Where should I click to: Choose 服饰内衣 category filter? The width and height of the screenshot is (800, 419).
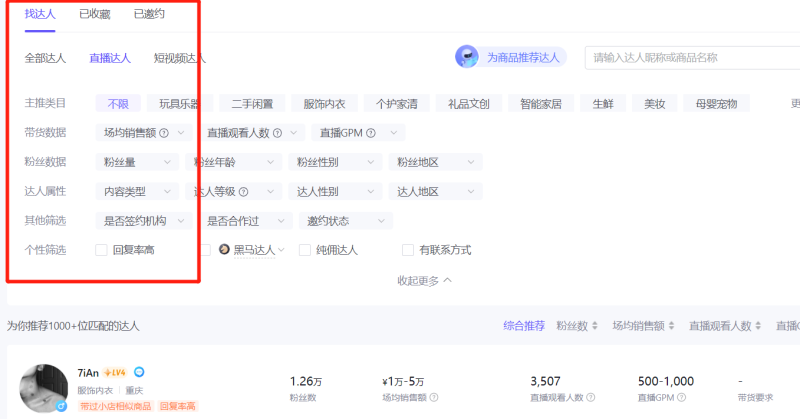tap(324, 104)
